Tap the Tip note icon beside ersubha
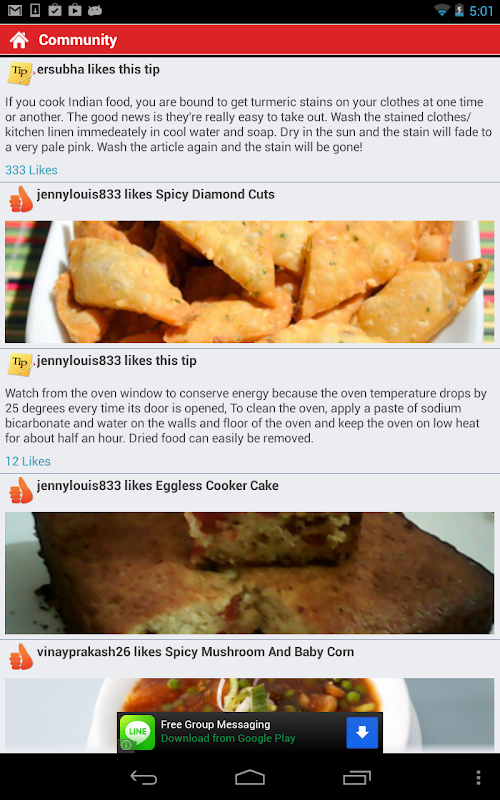500x800 pixels. coord(20,73)
